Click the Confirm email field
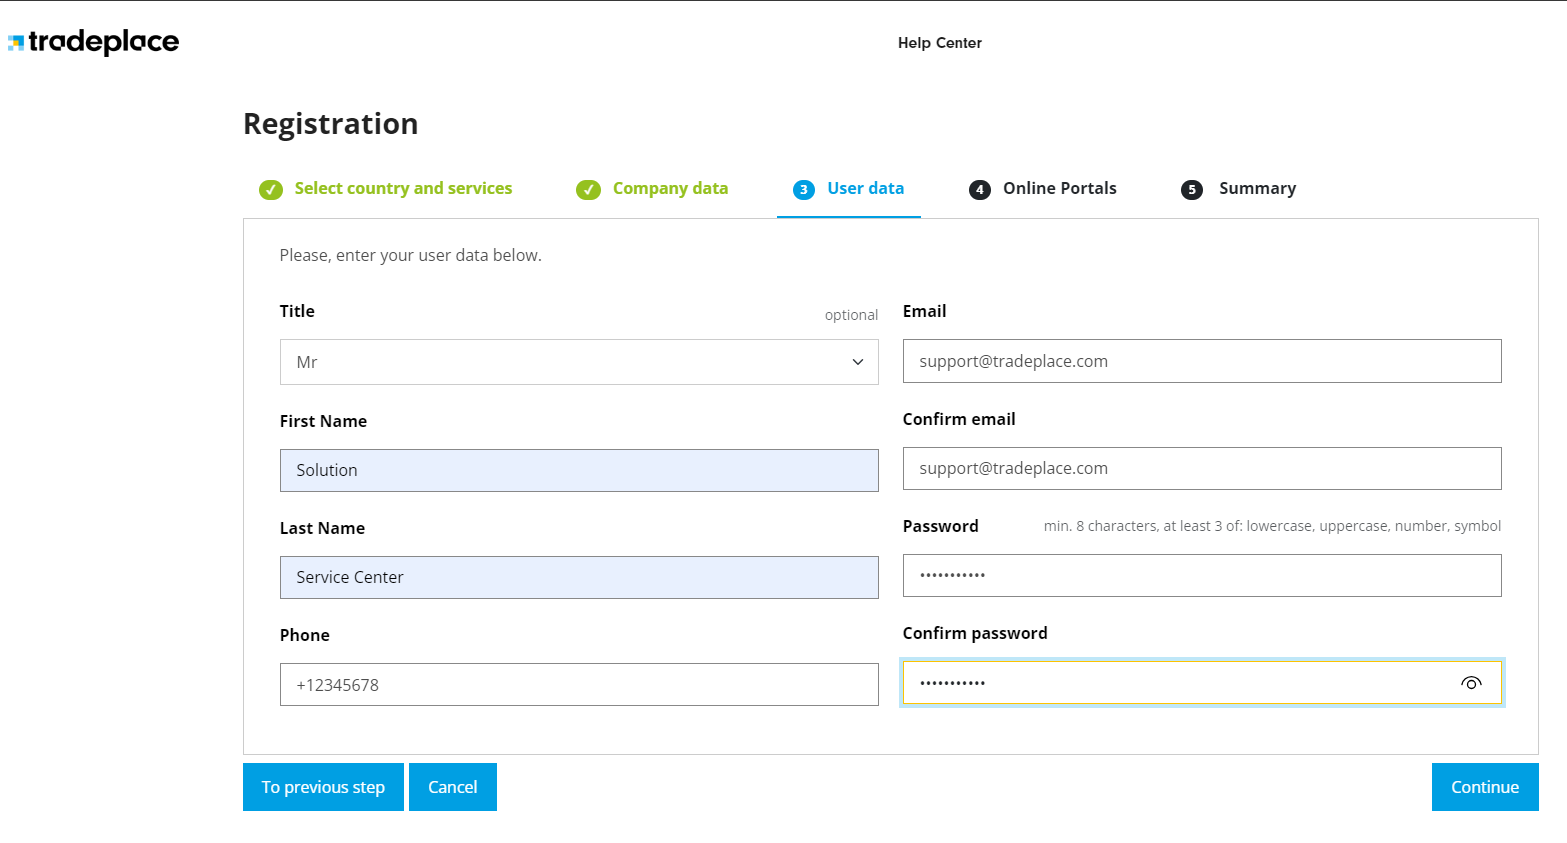 coord(1201,468)
